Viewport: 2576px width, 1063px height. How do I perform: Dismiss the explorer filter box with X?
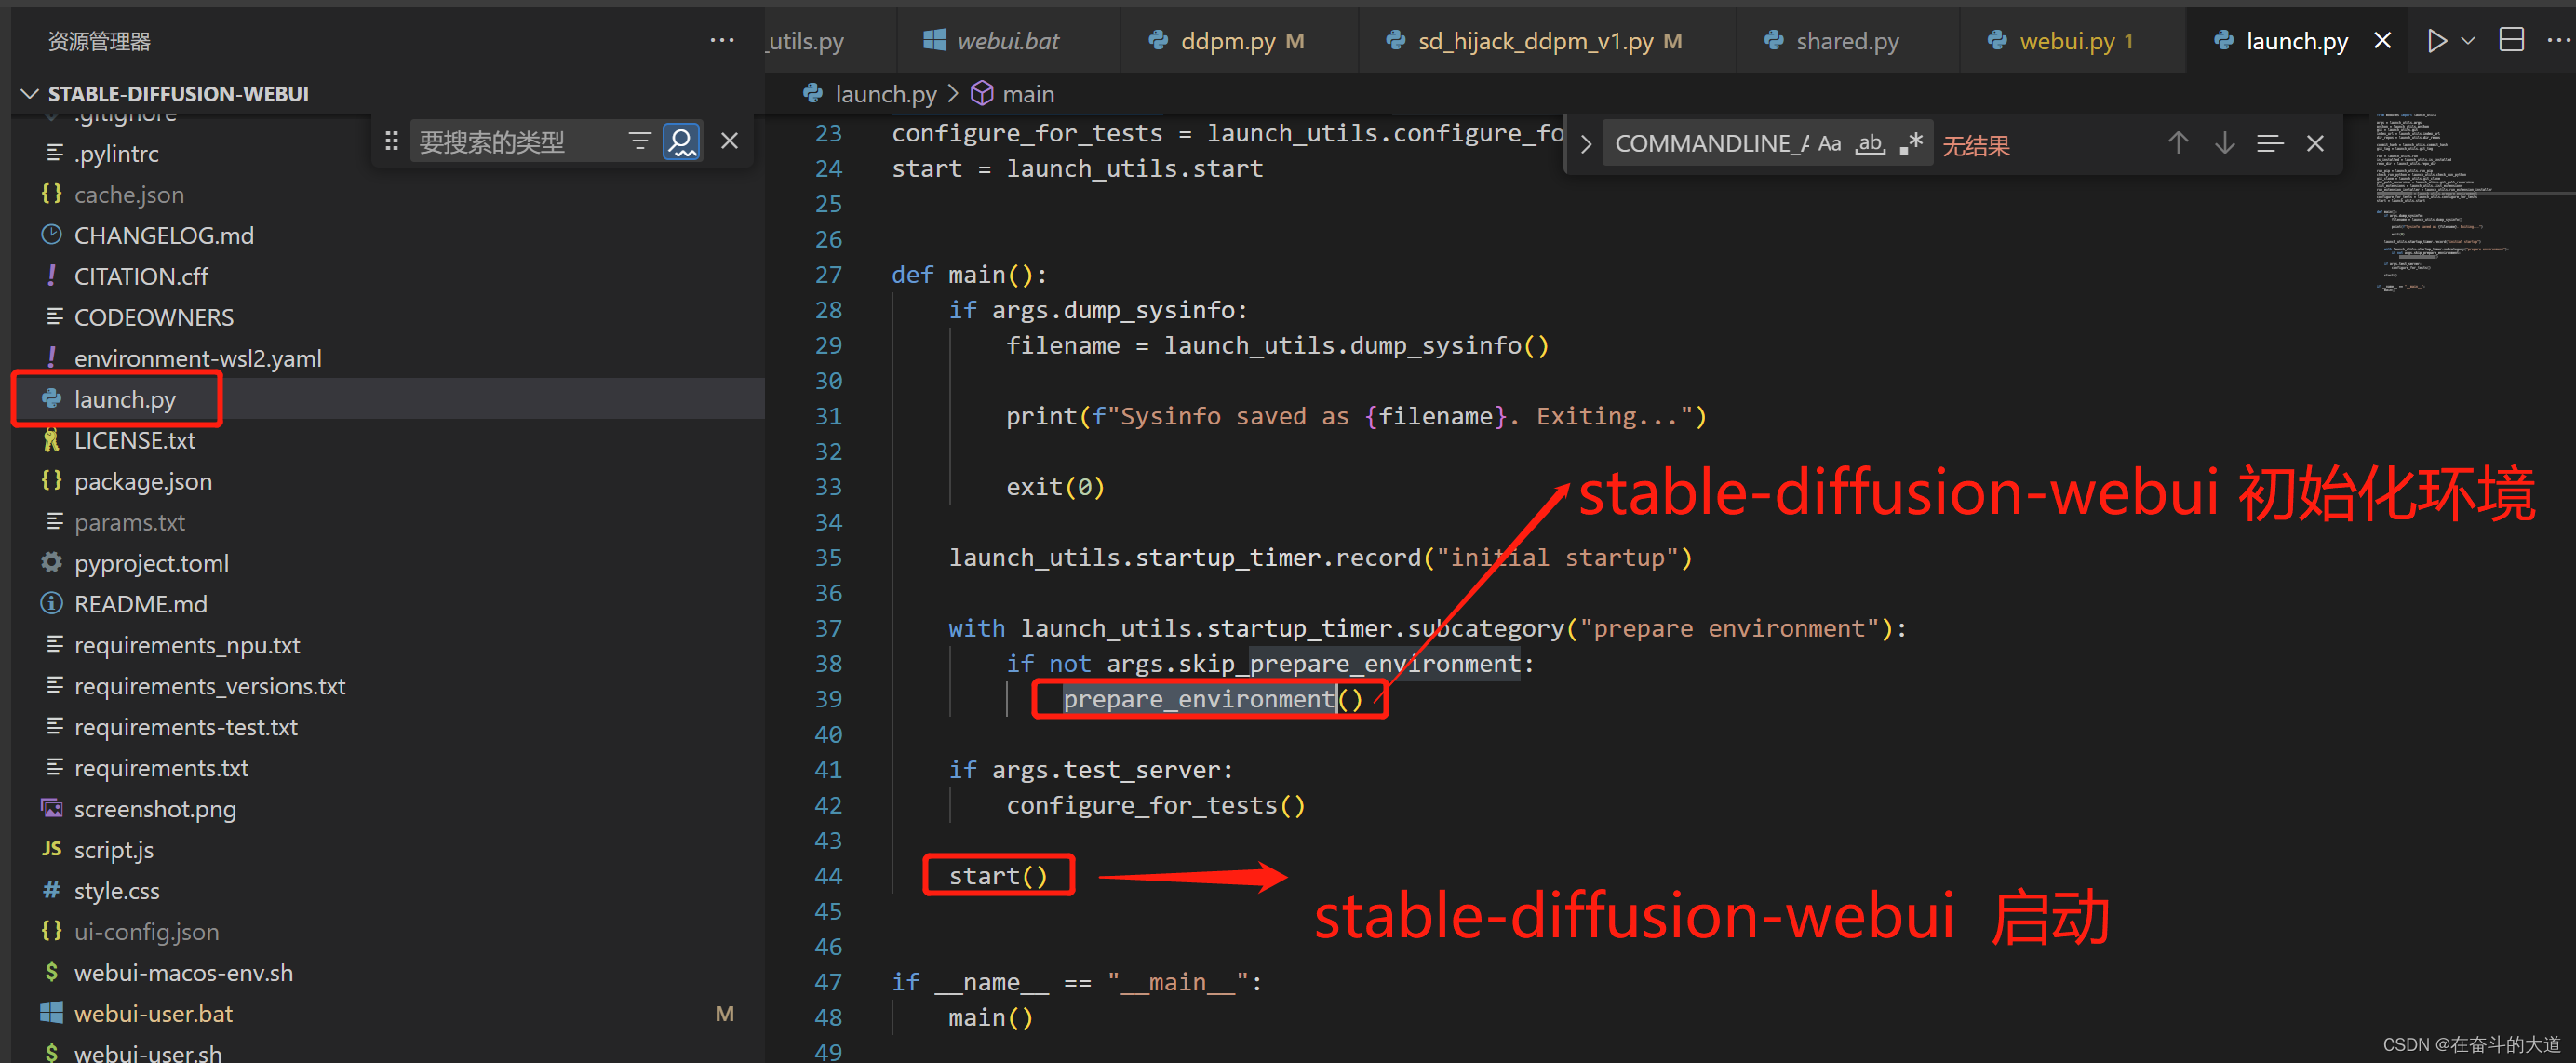click(x=729, y=140)
